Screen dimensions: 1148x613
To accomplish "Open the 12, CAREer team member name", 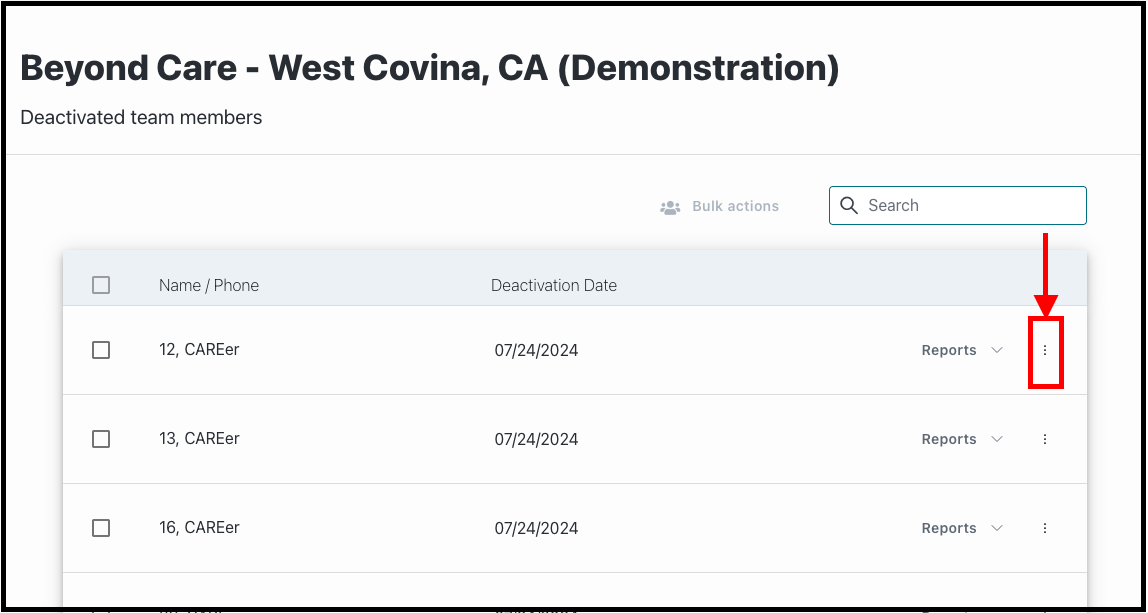I will pyautogui.click(x=199, y=349).
